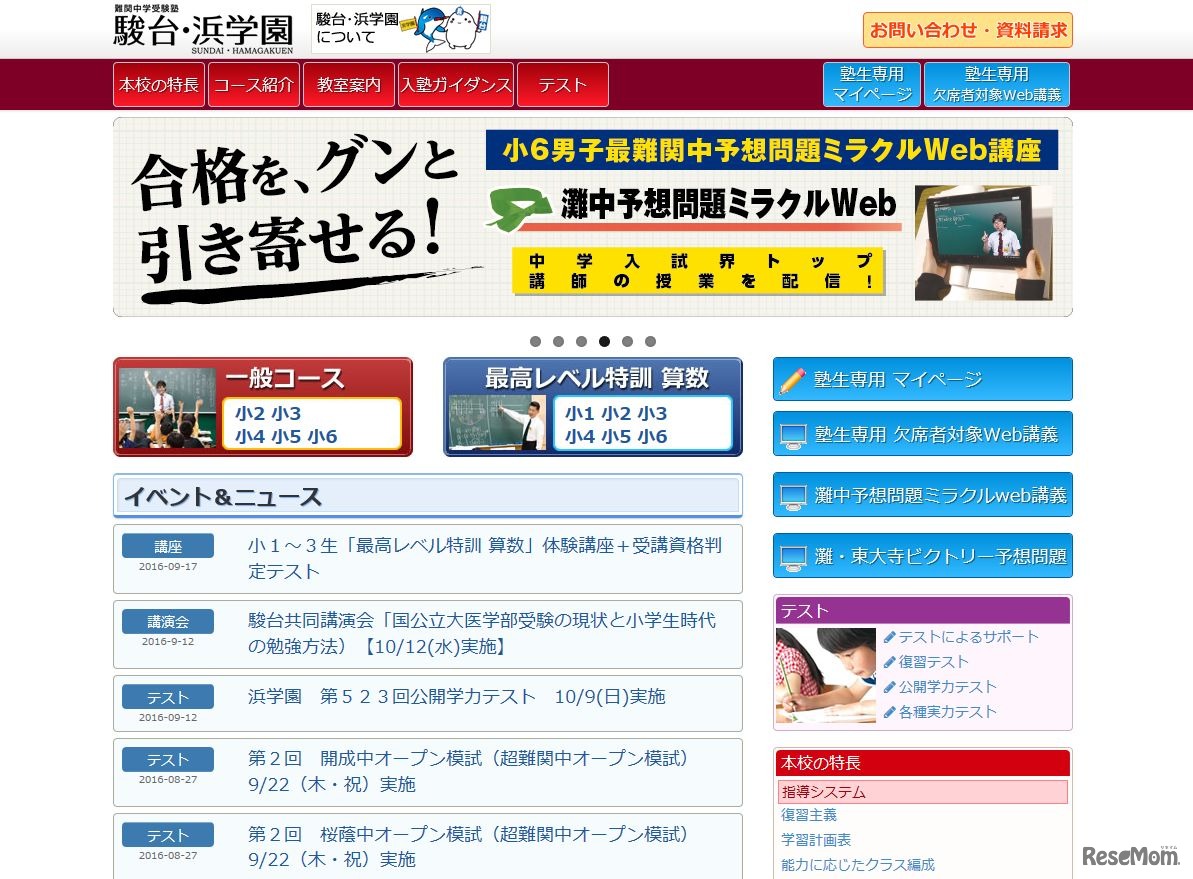This screenshot has height=879, width=1193.
Task: Click お問い合わせ・資料請求 button
Action: (968, 30)
